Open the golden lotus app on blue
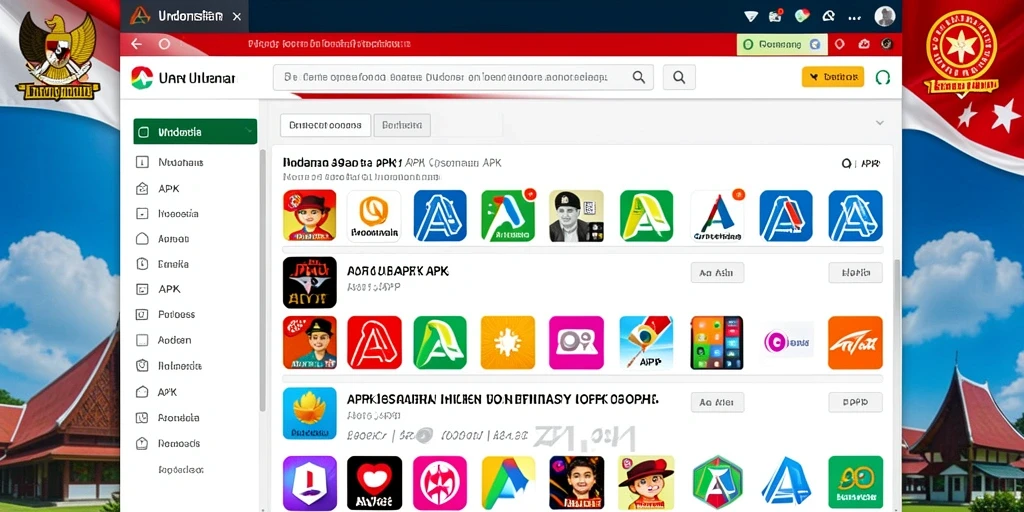This screenshot has width=1024, height=512. pos(310,413)
